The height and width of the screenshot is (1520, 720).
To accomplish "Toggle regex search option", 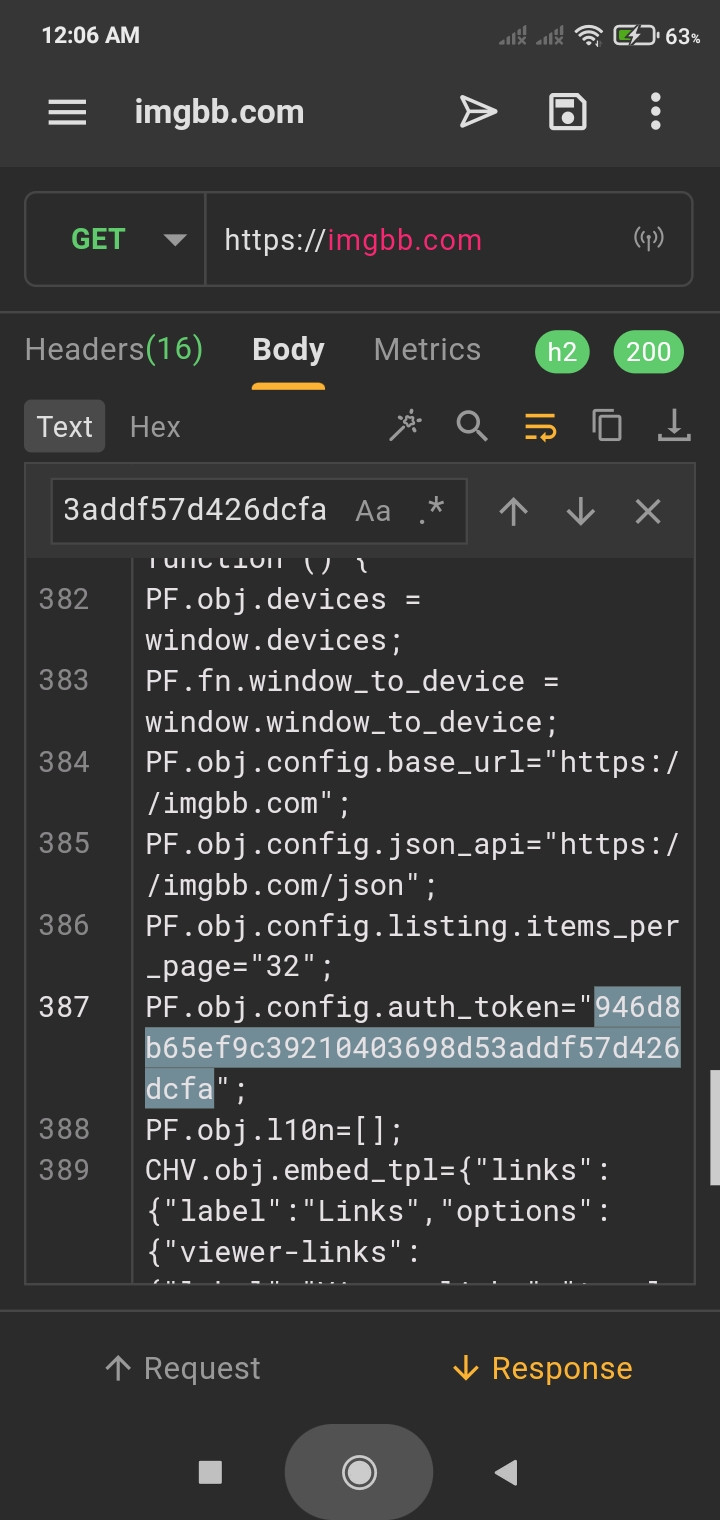I will (432, 512).
